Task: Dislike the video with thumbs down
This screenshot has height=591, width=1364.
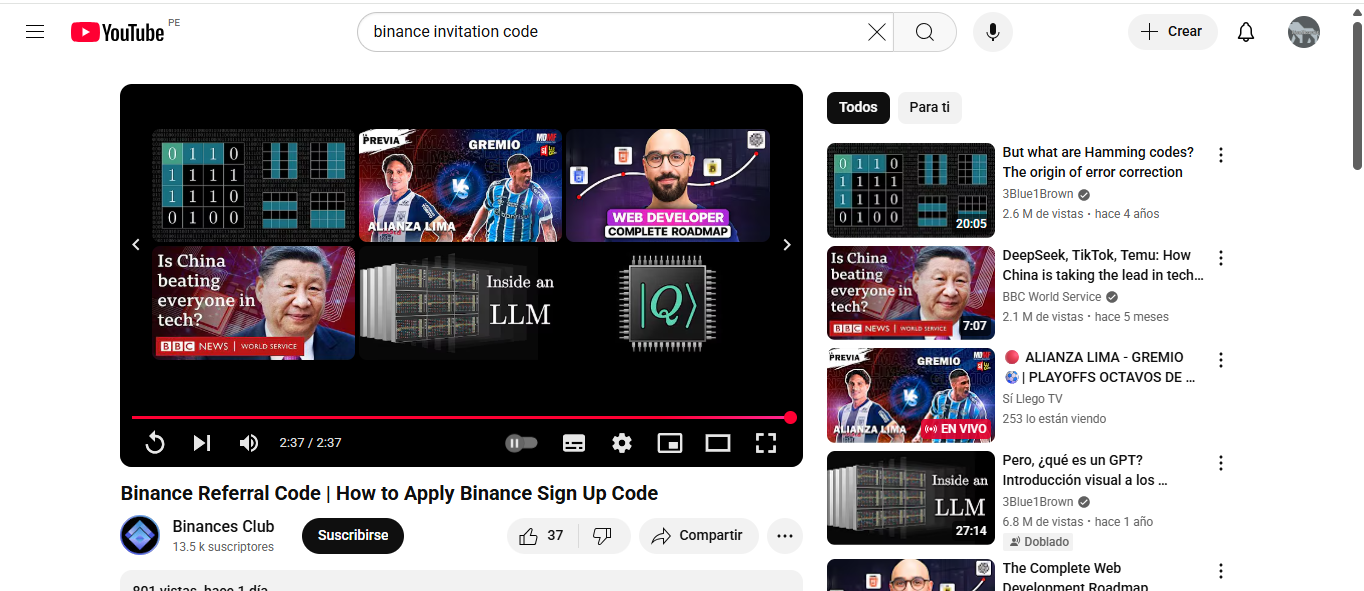Action: click(603, 536)
